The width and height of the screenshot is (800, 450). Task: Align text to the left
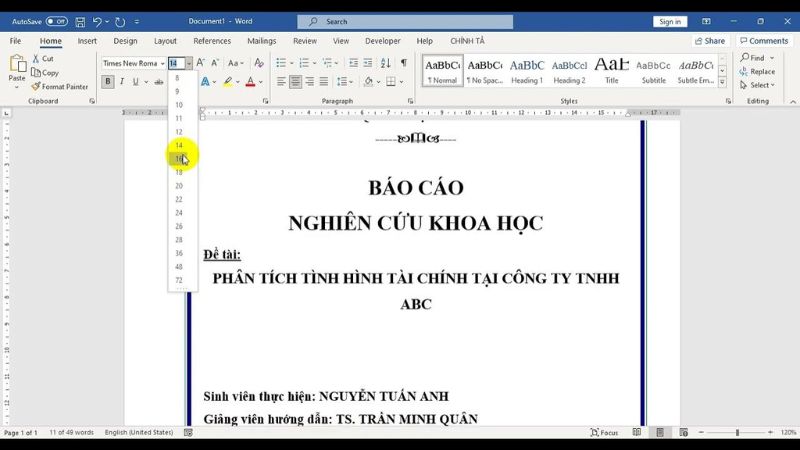281,82
